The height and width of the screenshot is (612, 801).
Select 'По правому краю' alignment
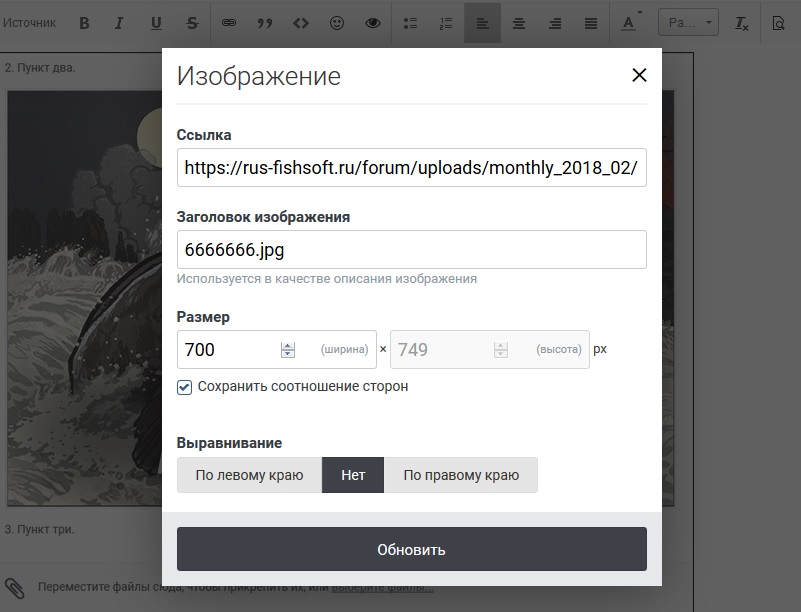pyautogui.click(x=461, y=476)
